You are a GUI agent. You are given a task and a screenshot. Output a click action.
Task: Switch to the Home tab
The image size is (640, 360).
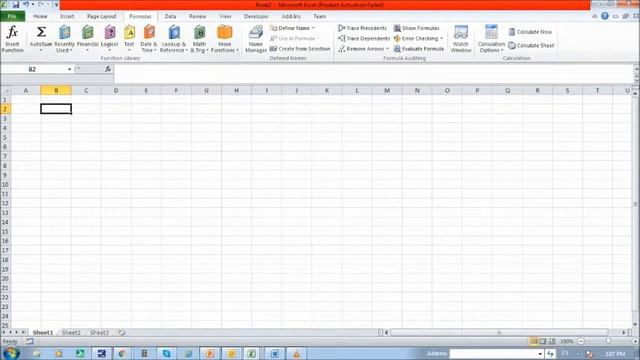[x=40, y=16]
